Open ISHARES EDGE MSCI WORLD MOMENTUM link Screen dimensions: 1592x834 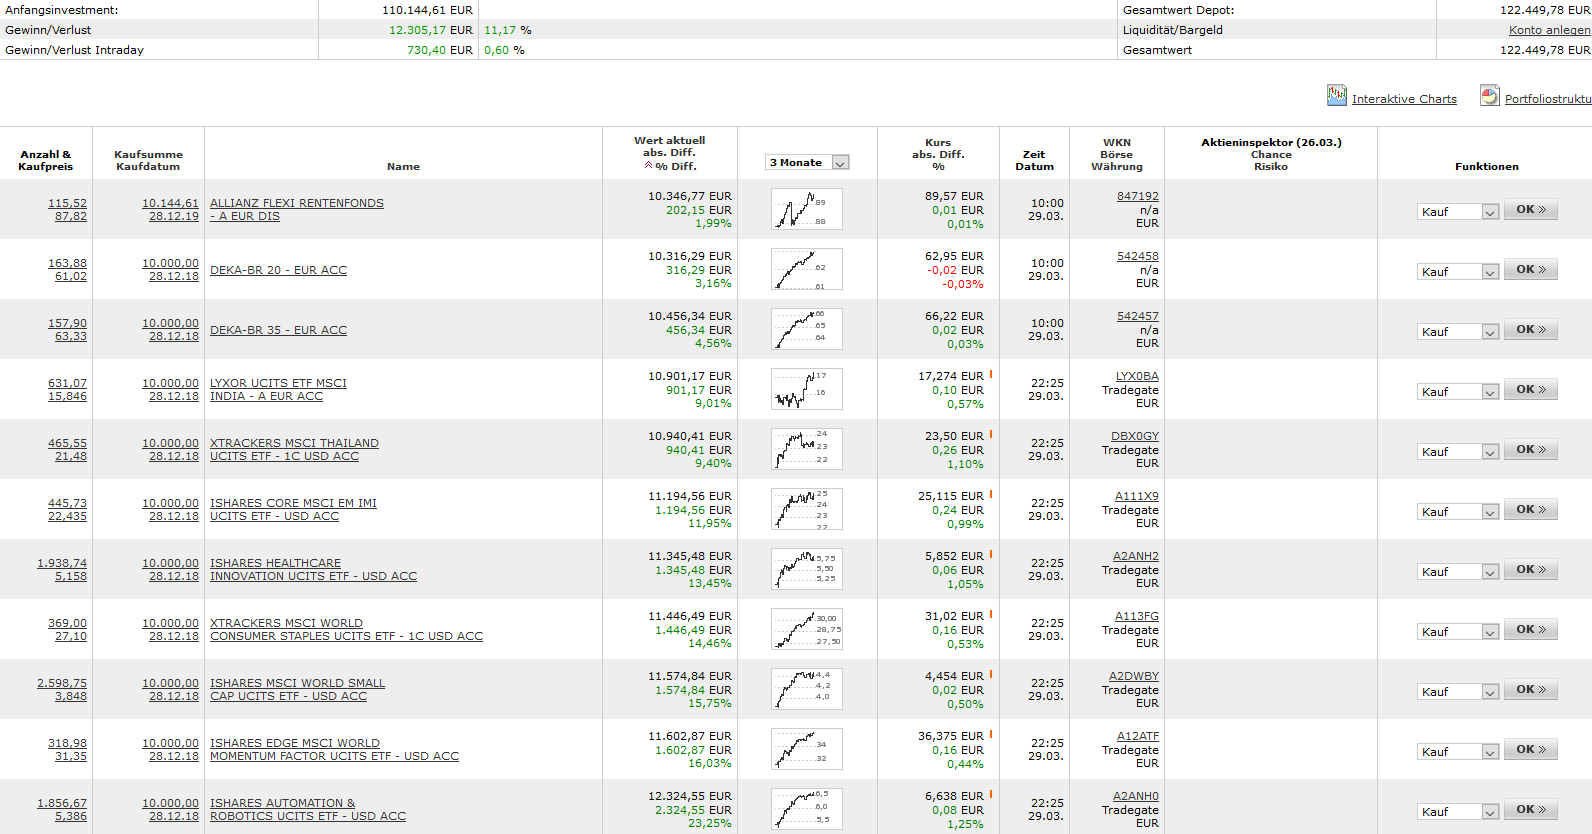point(334,749)
